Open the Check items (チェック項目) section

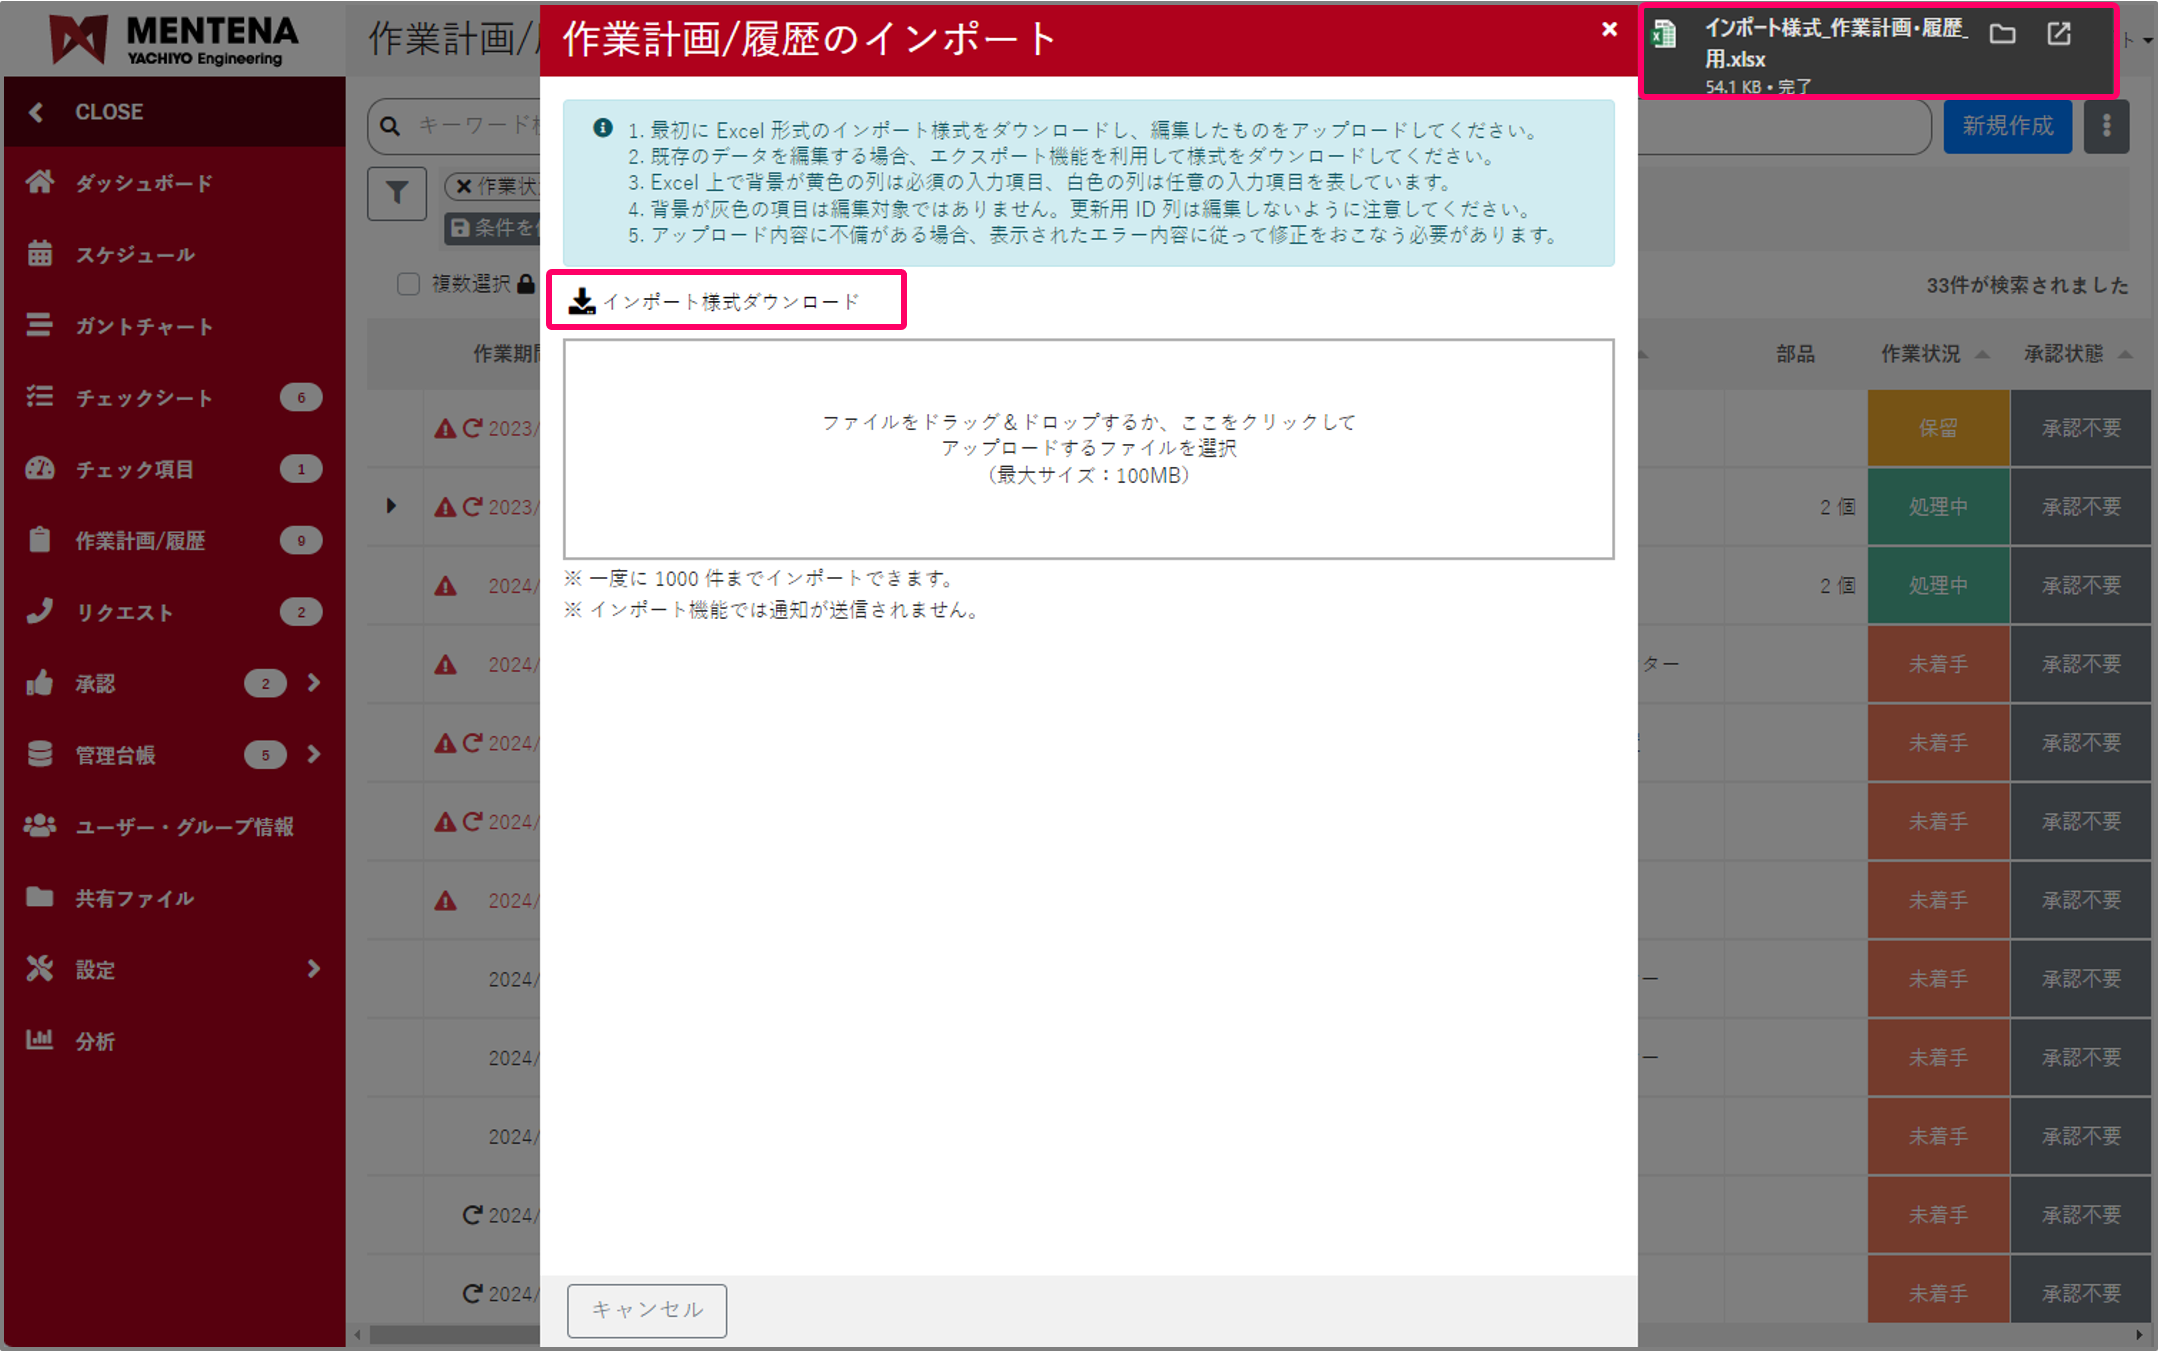click(137, 469)
